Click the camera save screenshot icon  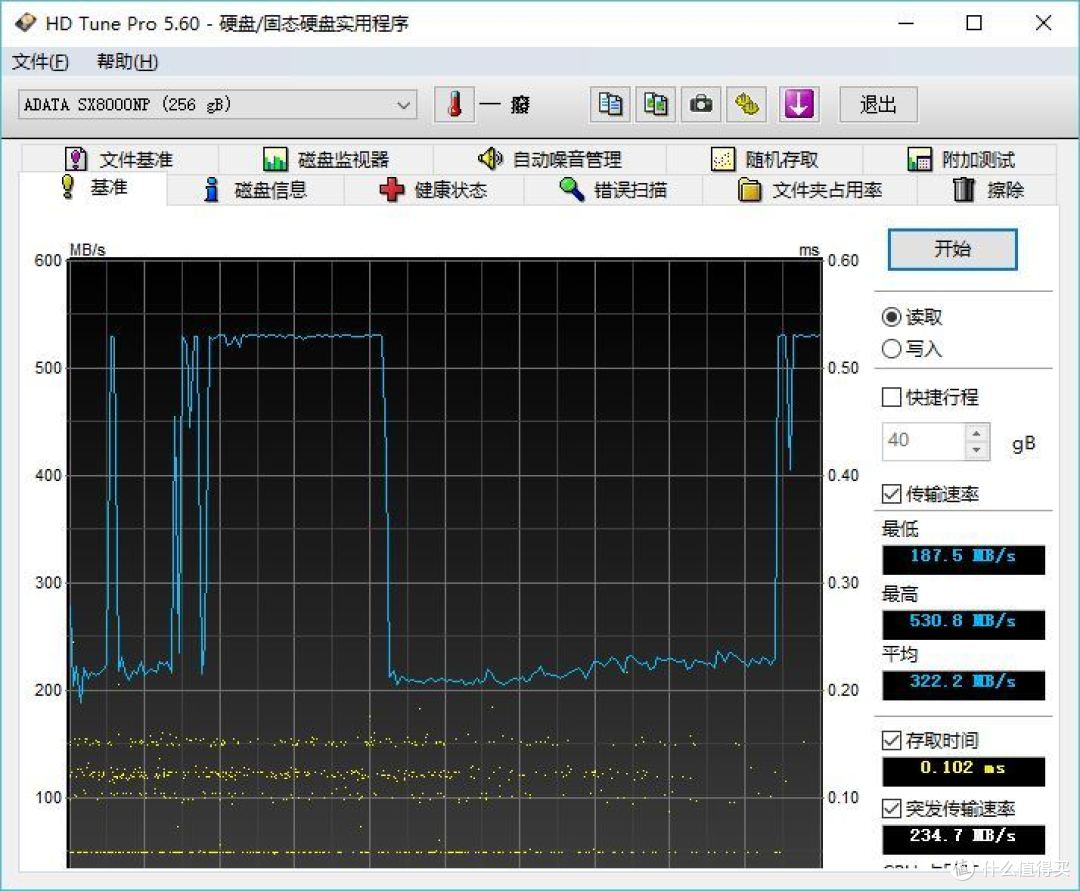700,105
